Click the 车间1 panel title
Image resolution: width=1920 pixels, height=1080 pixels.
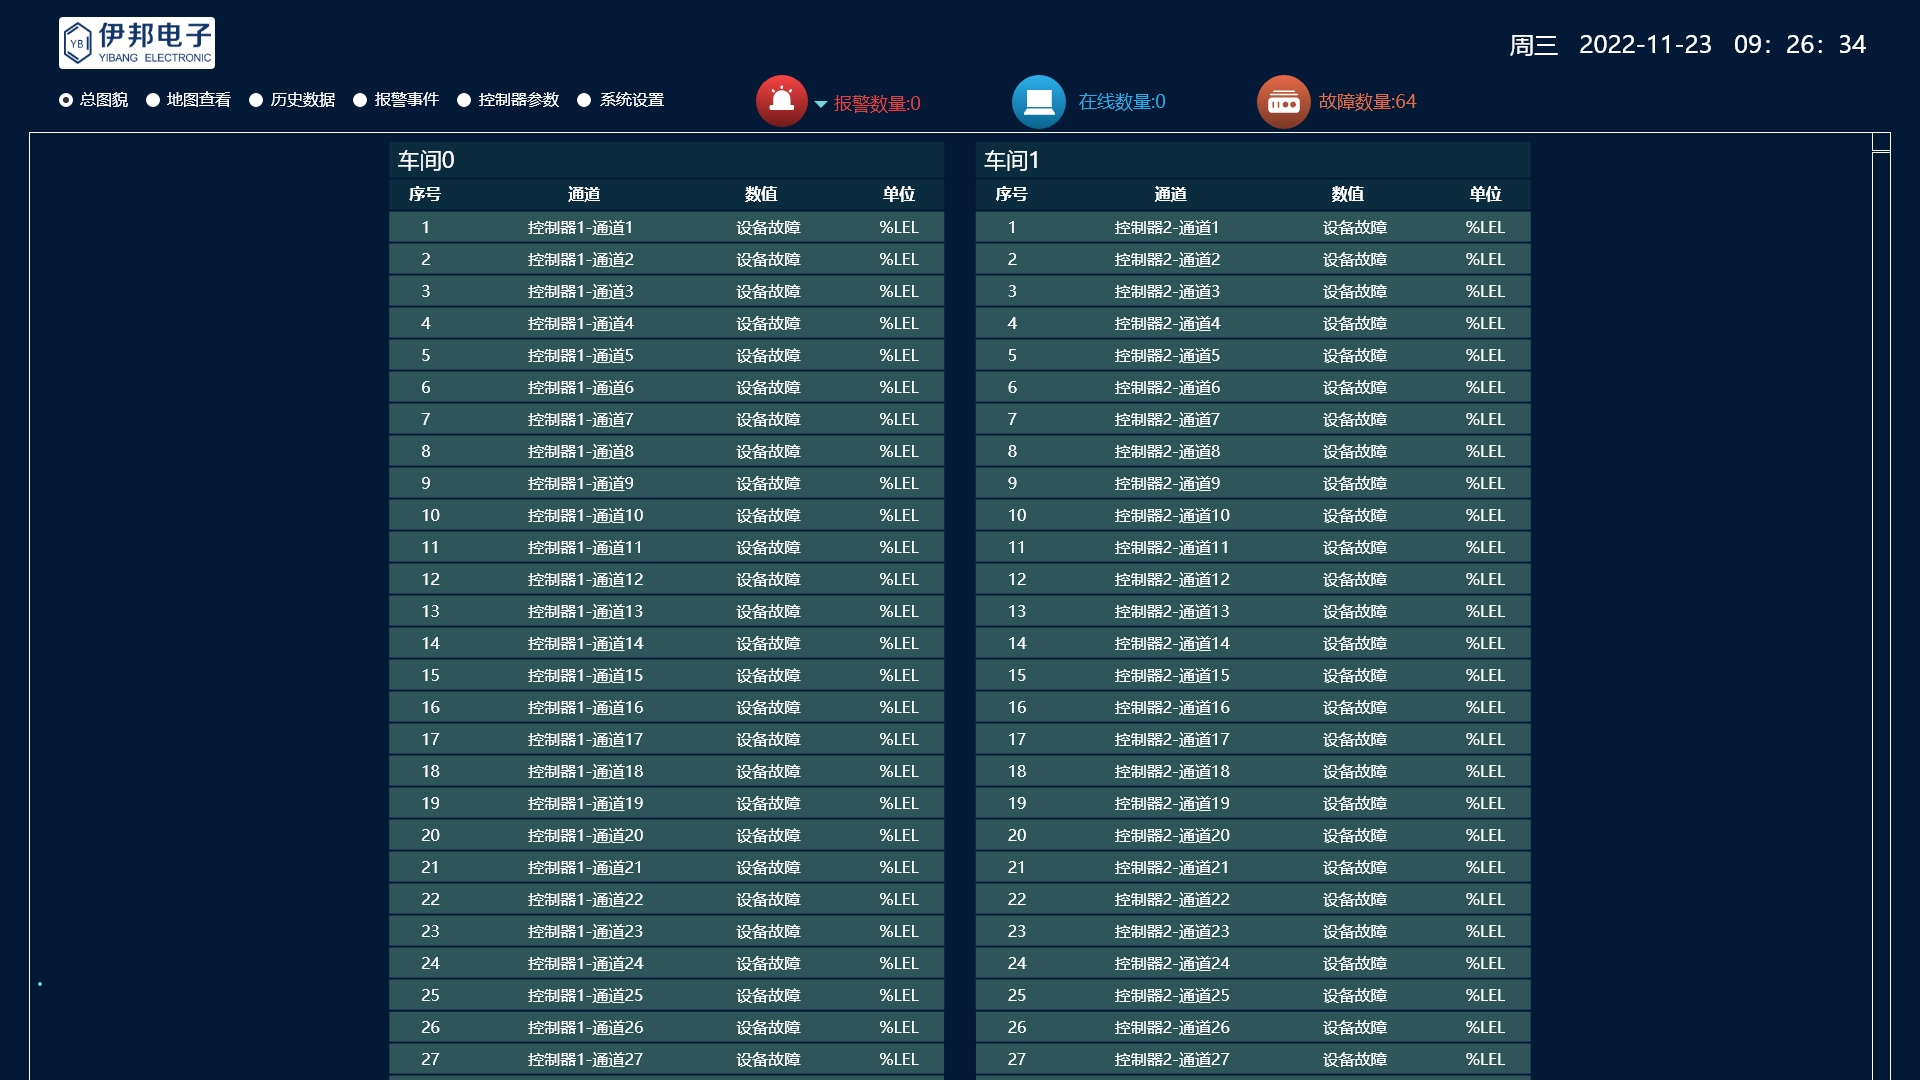pos(1012,160)
